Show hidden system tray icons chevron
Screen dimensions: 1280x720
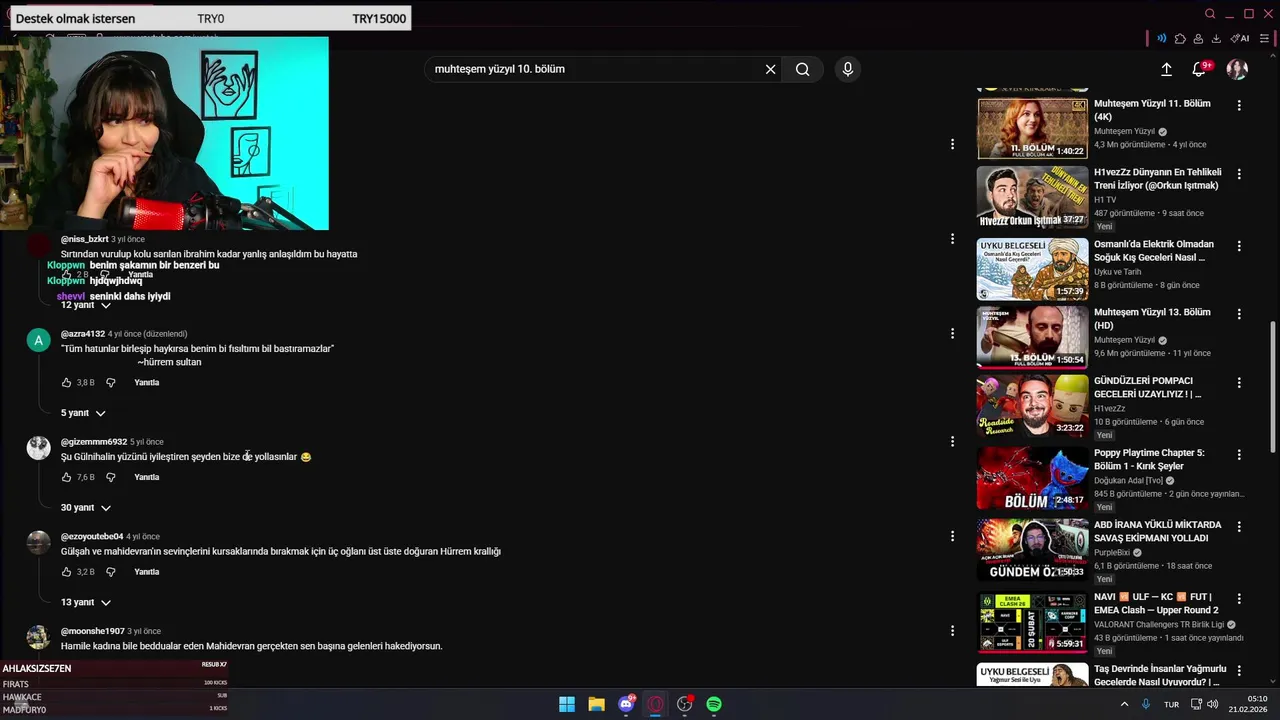click(1124, 704)
